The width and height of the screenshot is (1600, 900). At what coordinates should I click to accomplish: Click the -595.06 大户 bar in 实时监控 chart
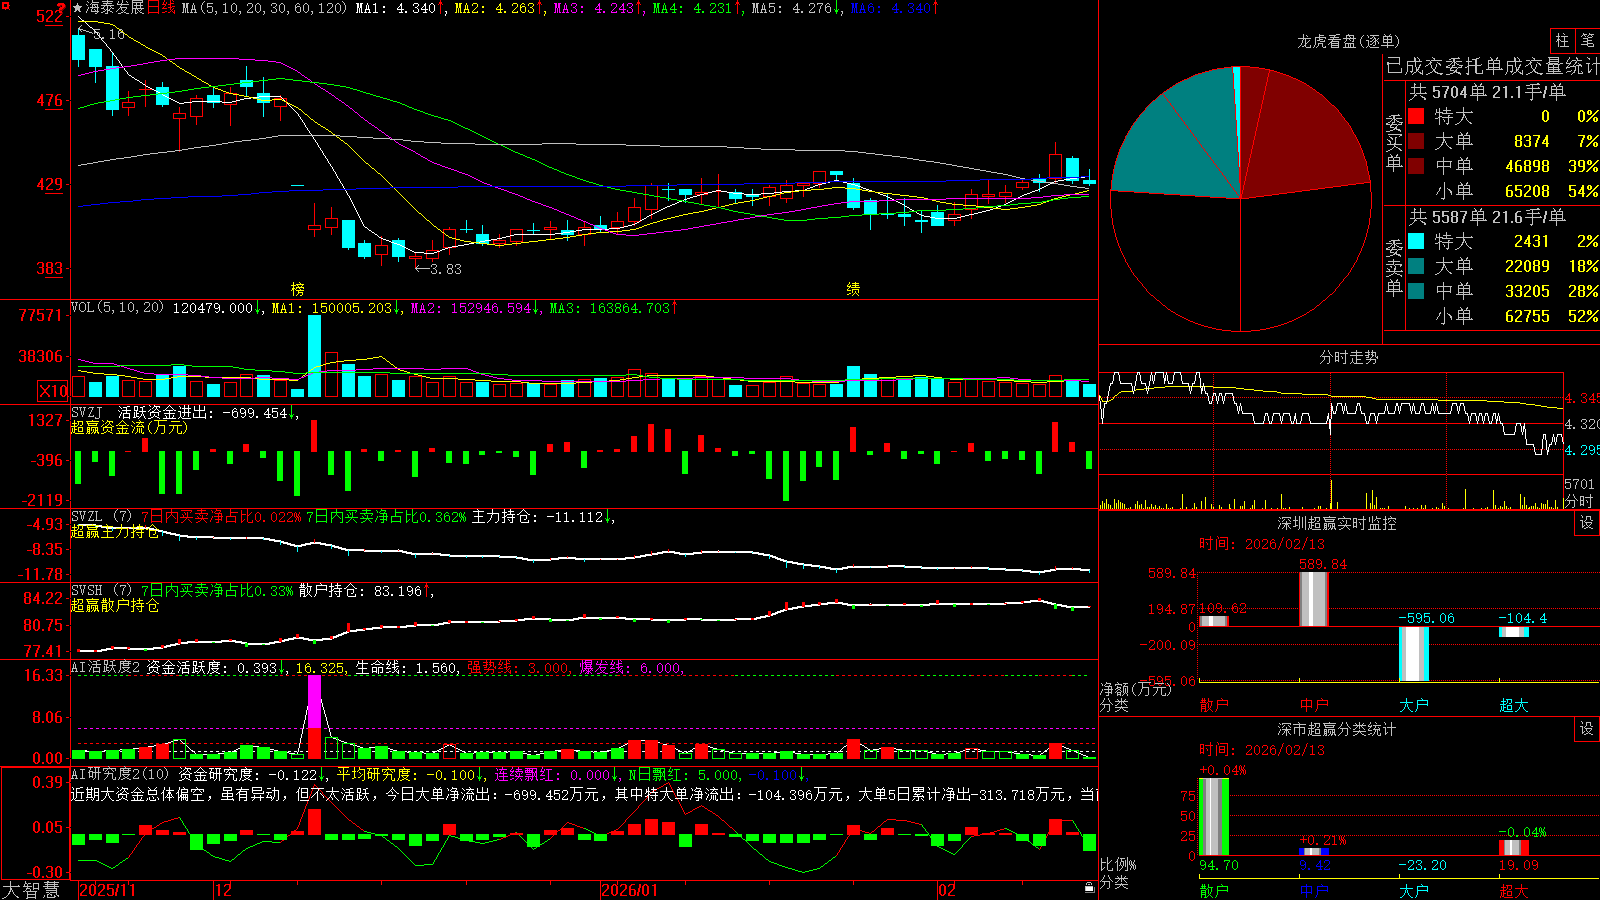1414,654
